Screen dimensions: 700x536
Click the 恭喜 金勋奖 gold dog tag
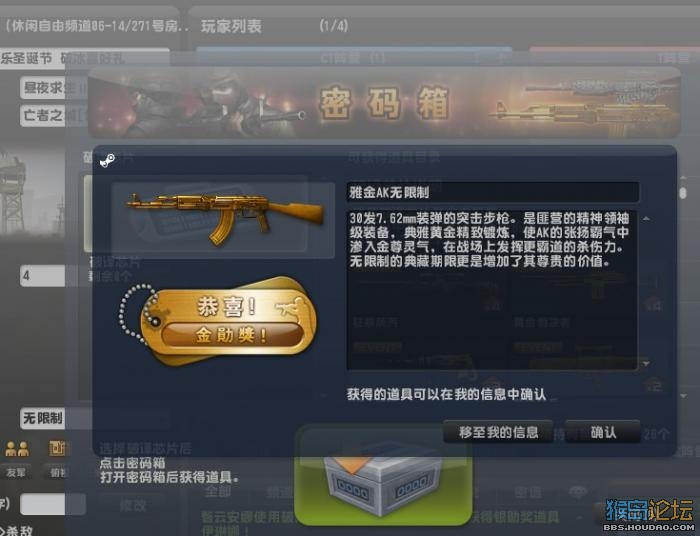pos(219,320)
